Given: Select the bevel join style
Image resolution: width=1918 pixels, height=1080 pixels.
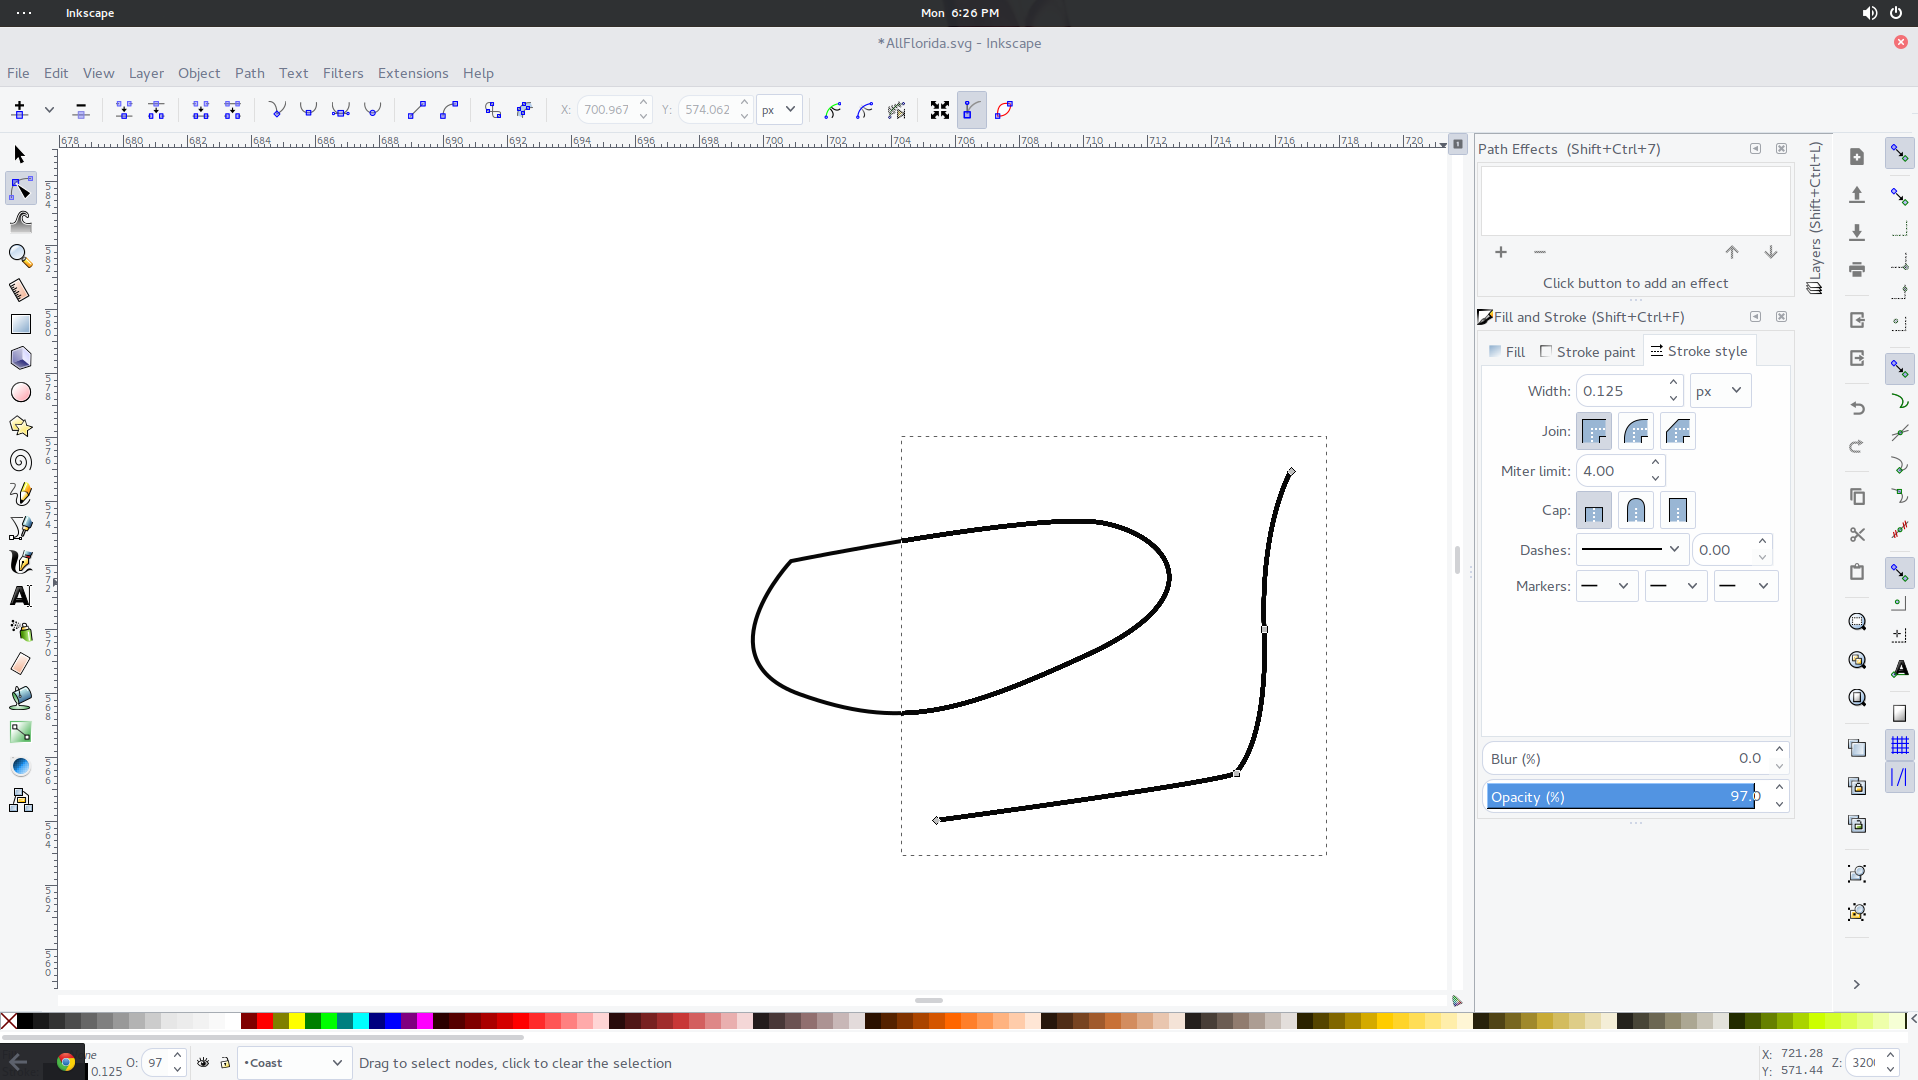Looking at the screenshot, I should (x=1678, y=430).
